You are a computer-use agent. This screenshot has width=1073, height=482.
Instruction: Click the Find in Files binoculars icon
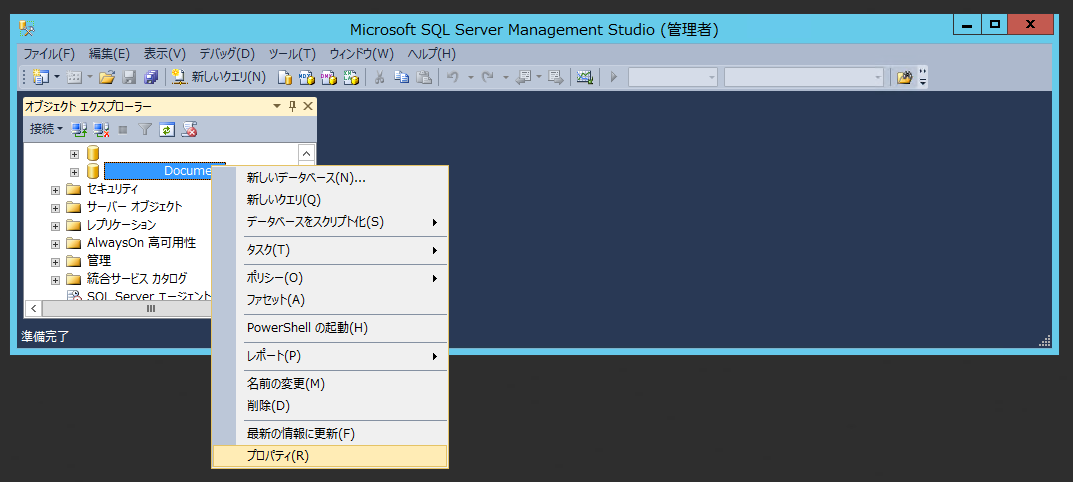click(x=905, y=77)
